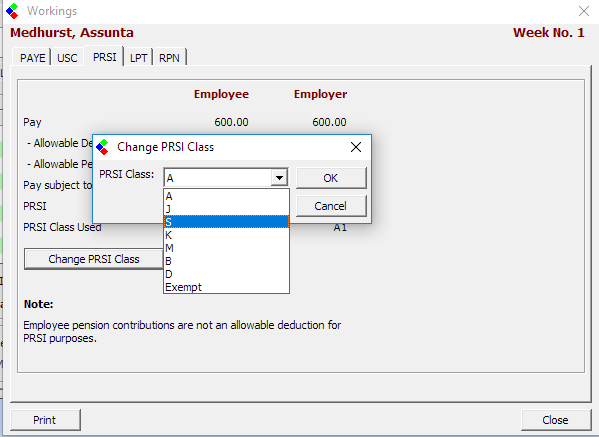This screenshot has height=437, width=599.
Task: Open the USC tab
Action: click(x=67, y=58)
